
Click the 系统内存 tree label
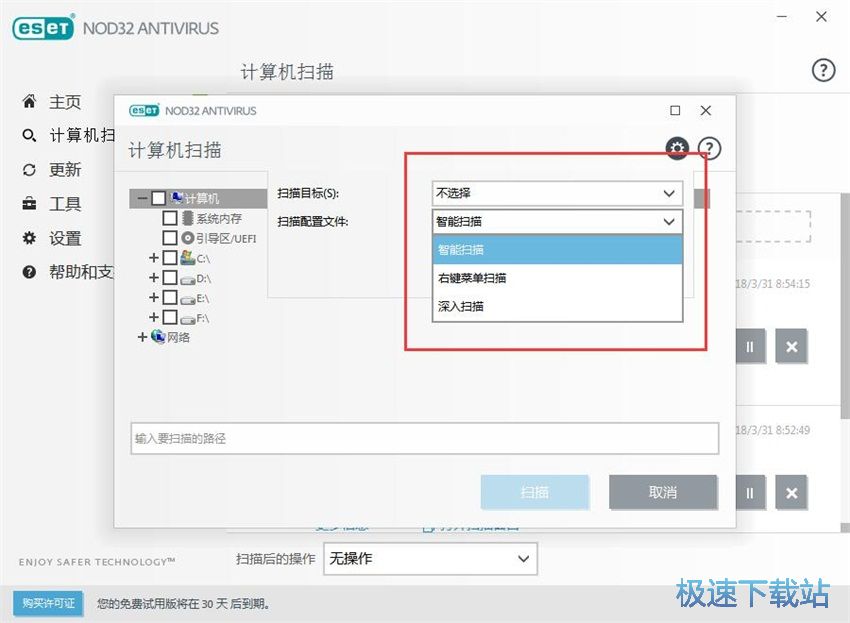[x=218, y=219]
